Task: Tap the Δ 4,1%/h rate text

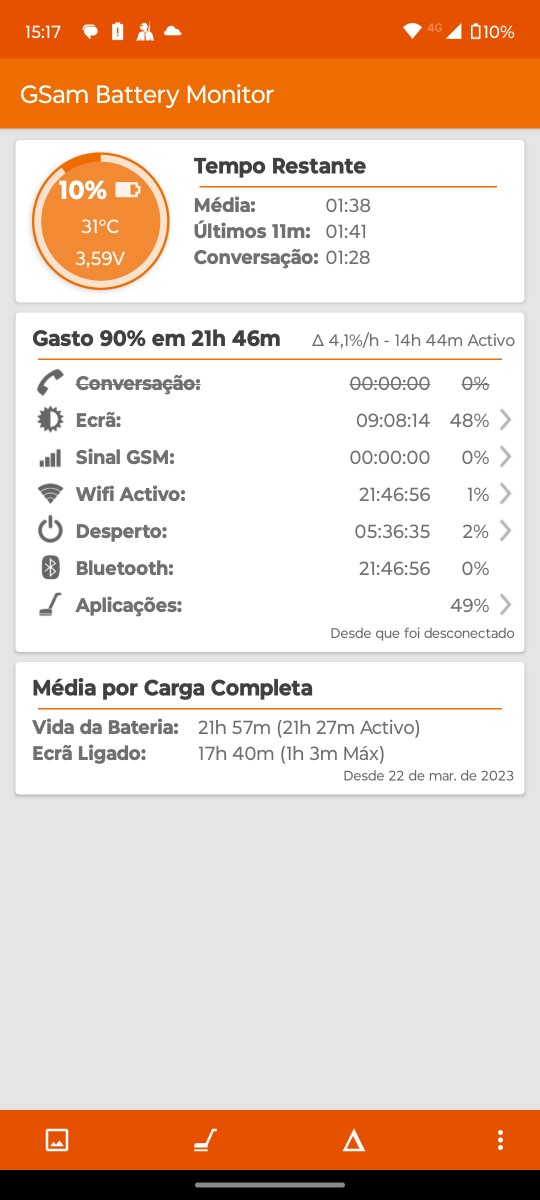Action: tap(346, 340)
